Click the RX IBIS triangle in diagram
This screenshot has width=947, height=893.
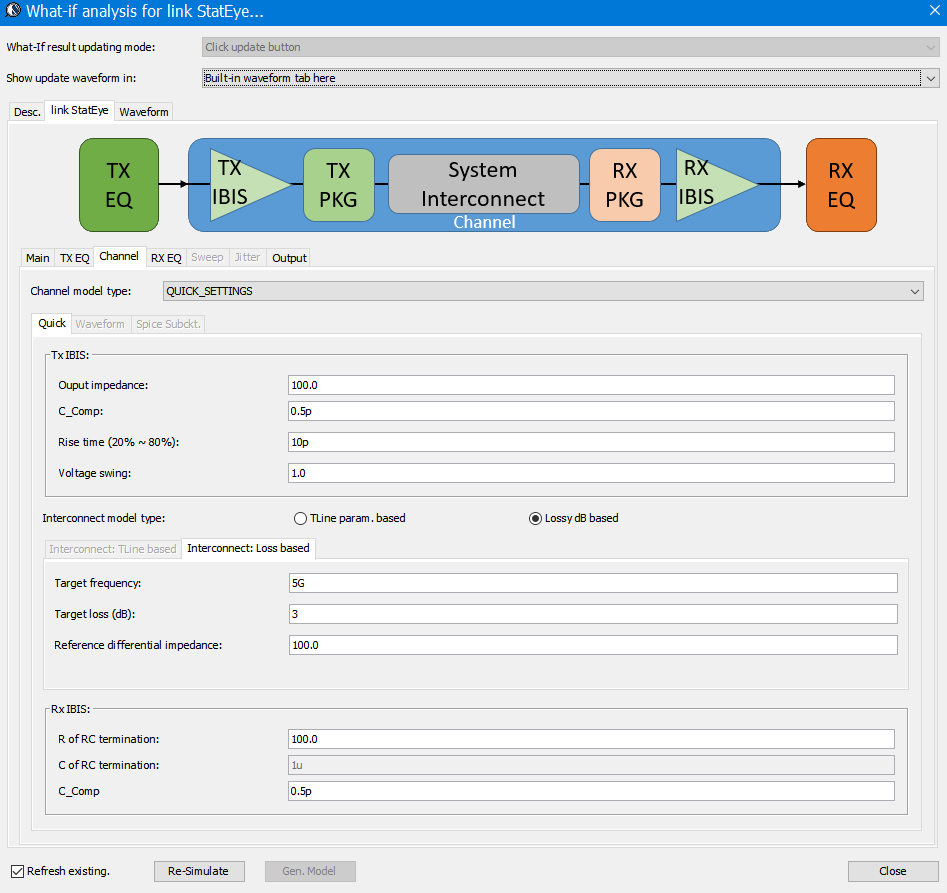pyautogui.click(x=708, y=184)
